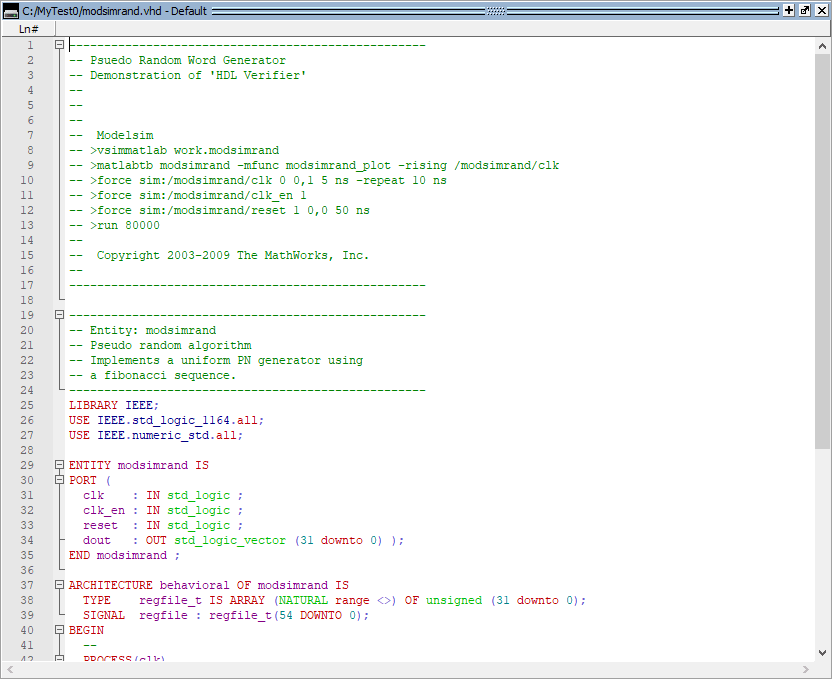Click the vertical scrollbar down arrow

click(822, 652)
